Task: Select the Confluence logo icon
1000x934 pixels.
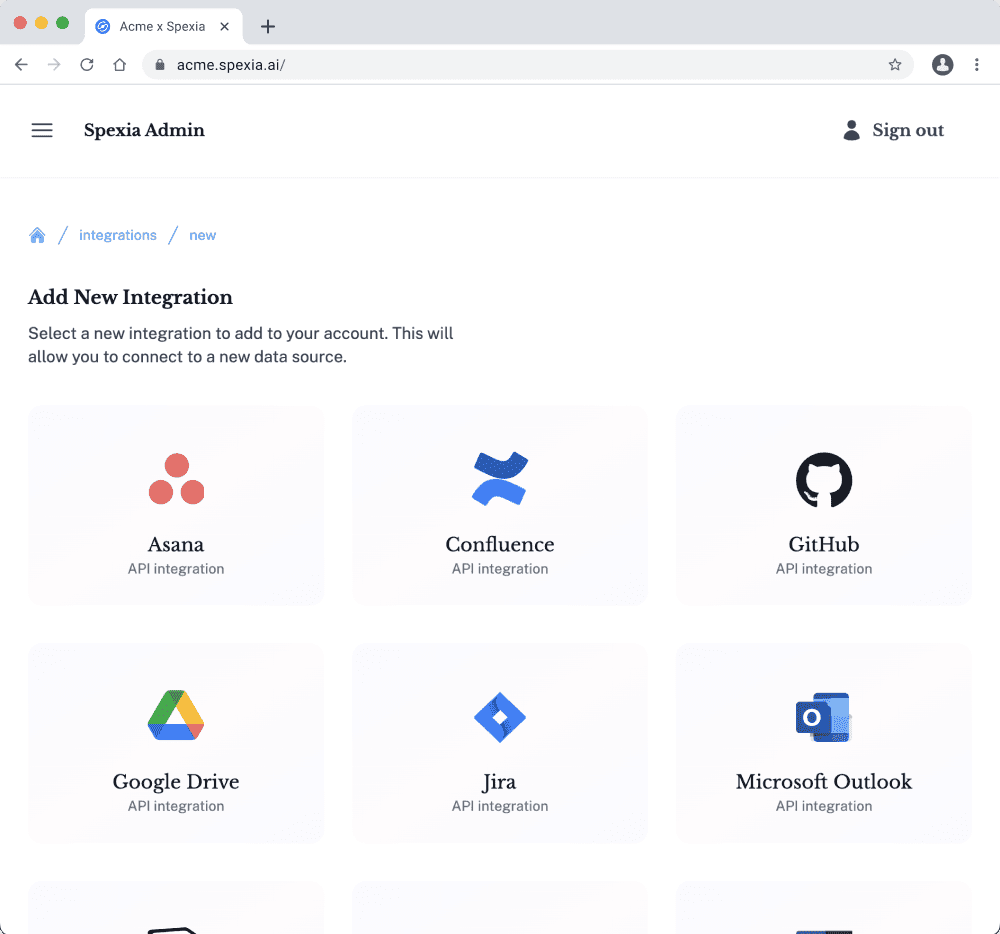Action: (500, 479)
